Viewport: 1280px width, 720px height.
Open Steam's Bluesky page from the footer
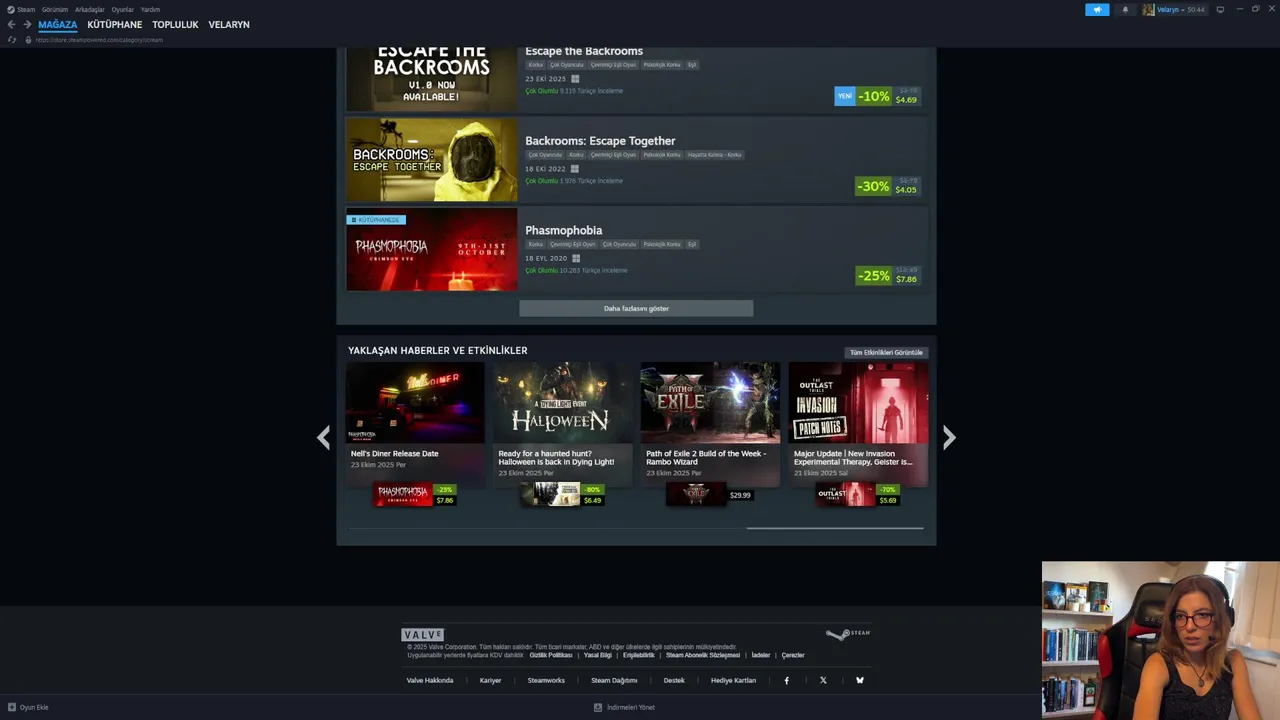pyautogui.click(x=859, y=680)
